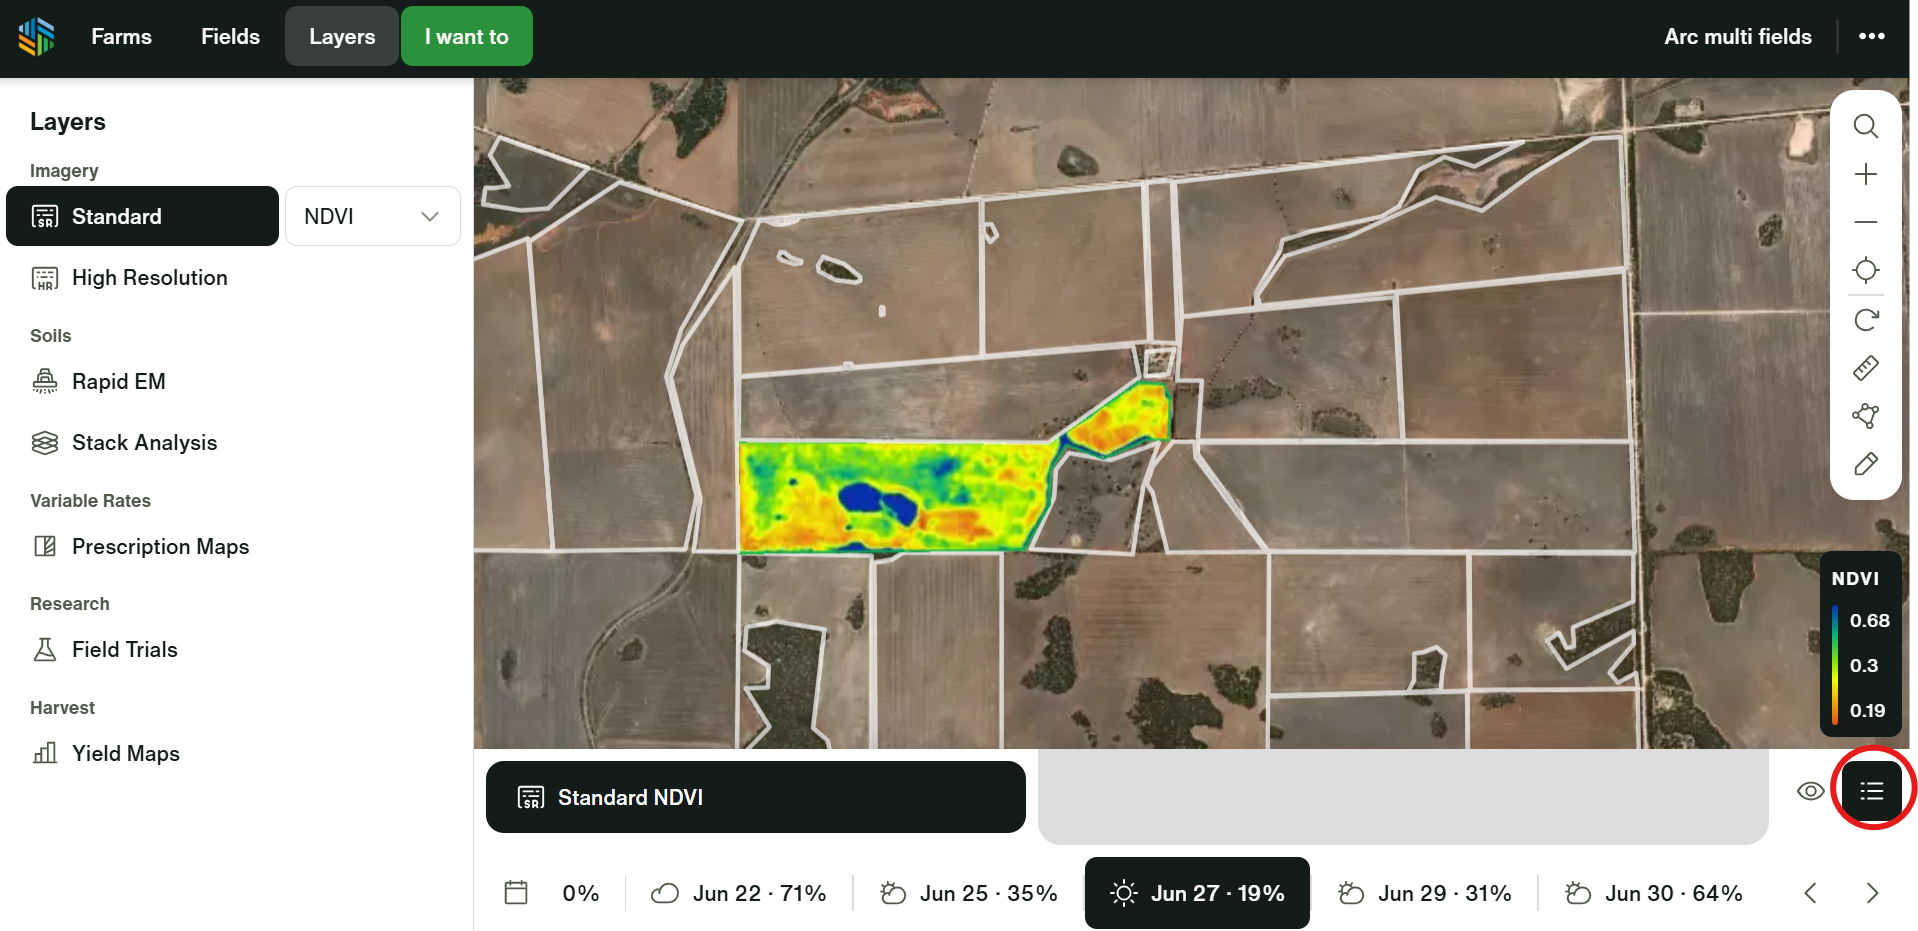This screenshot has height=931, width=1918.
Task: Select the ruler measure tool
Action: tap(1865, 368)
